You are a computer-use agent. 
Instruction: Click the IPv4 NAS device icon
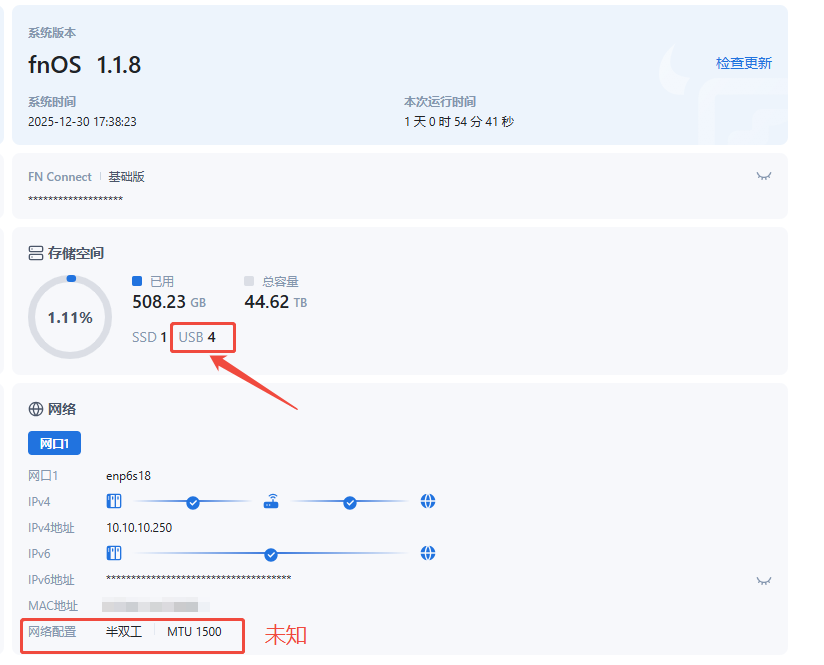114,501
